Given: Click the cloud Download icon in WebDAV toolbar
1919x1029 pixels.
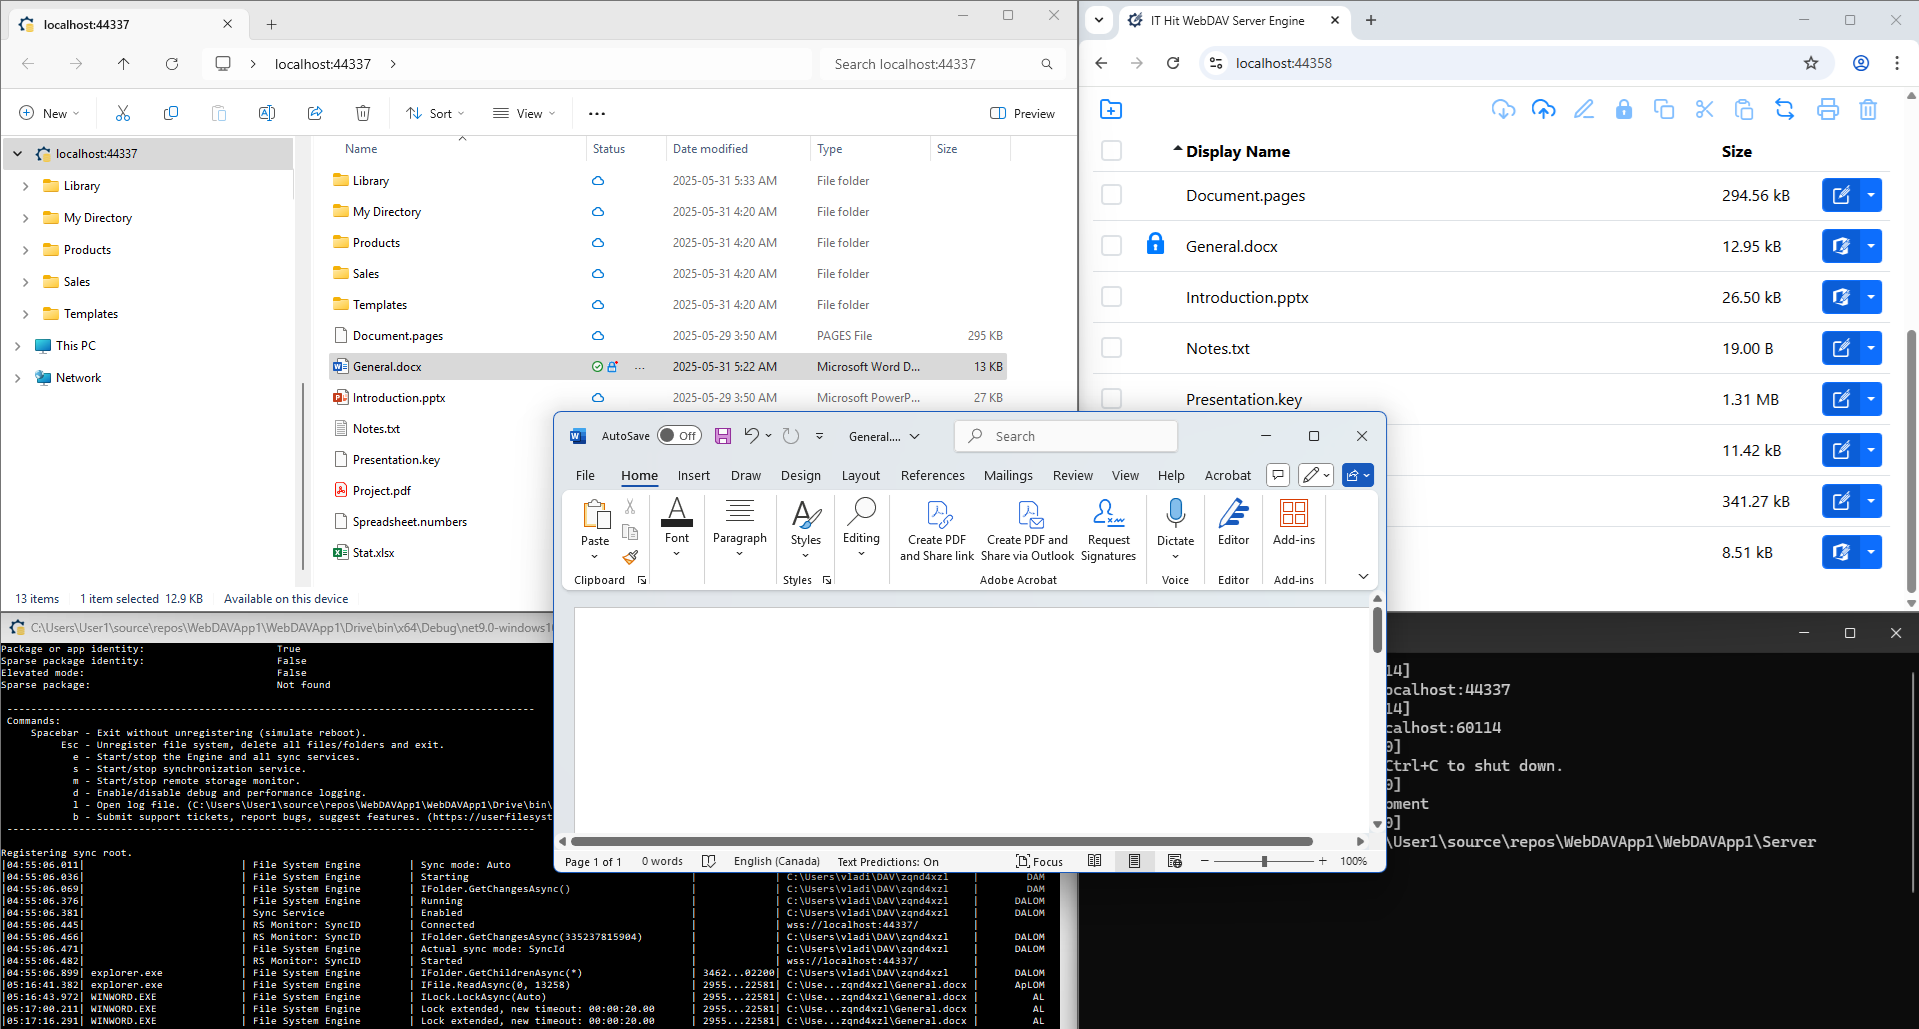Looking at the screenshot, I should (x=1503, y=109).
